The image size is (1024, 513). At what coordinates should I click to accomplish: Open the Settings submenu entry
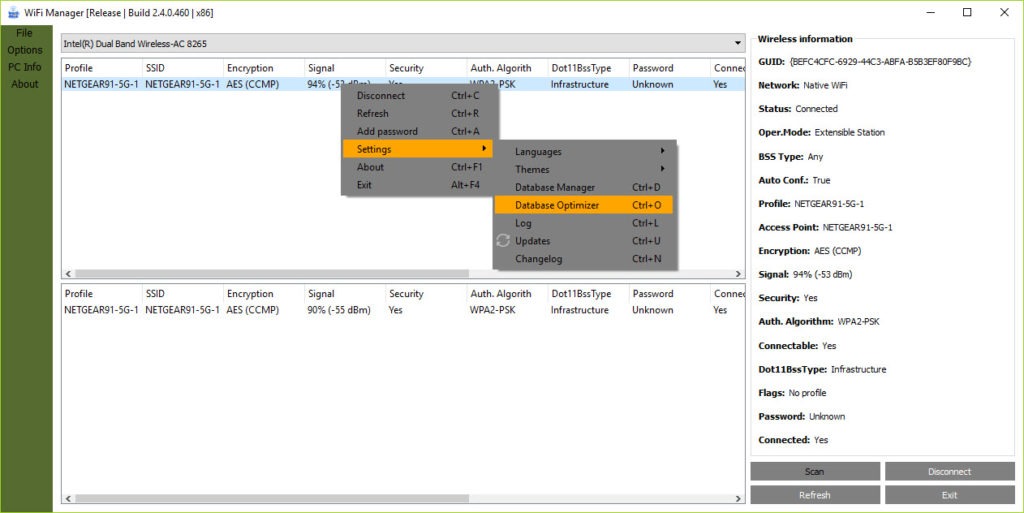pos(418,149)
